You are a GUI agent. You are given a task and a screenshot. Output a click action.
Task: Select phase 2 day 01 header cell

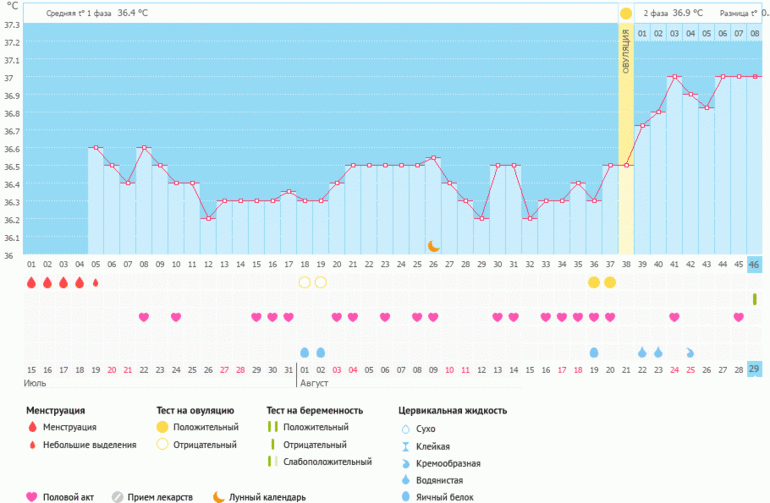pos(642,34)
